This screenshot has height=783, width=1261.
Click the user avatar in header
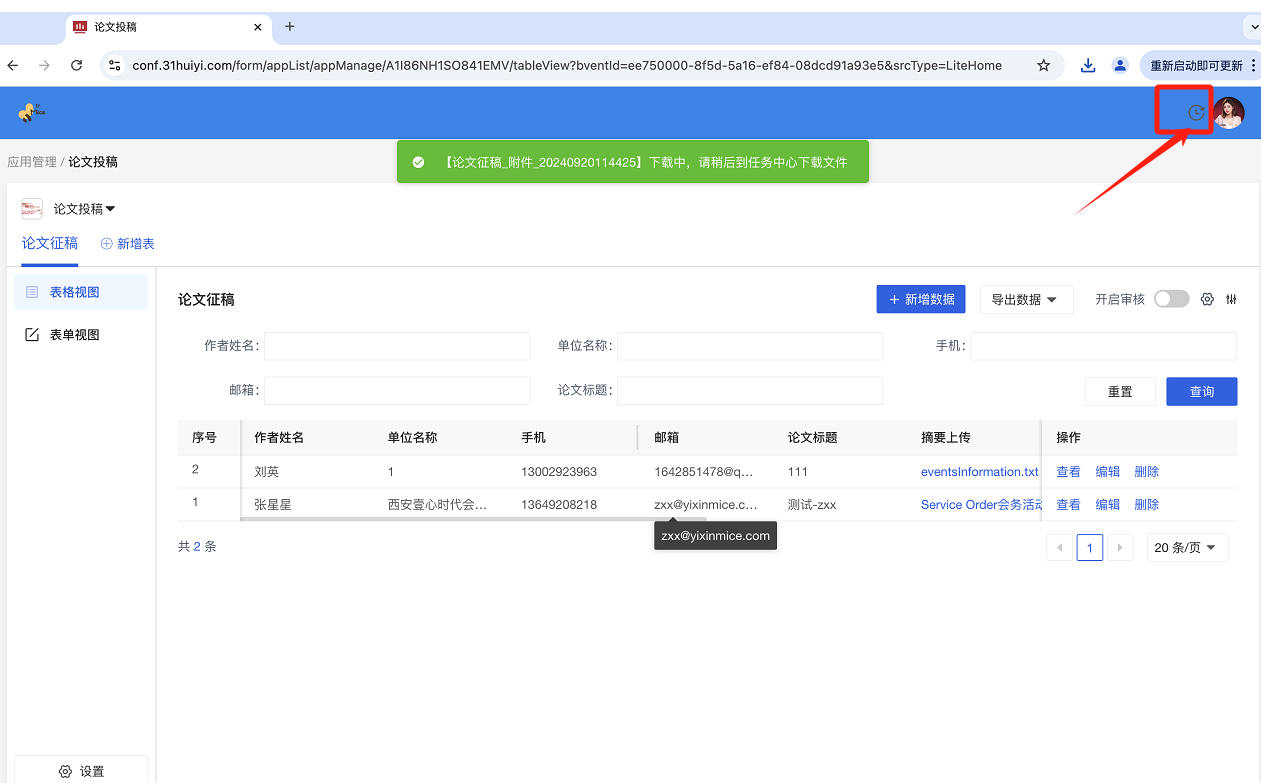click(x=1229, y=113)
